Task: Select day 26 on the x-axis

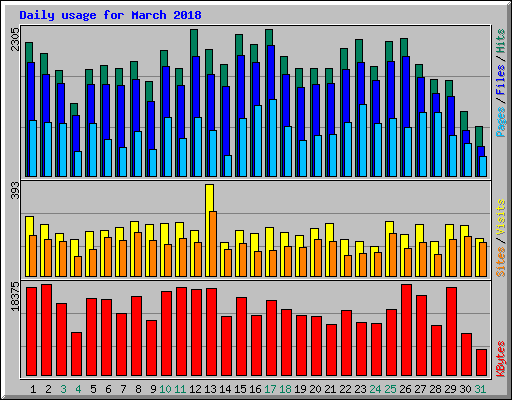Action: 405,389
